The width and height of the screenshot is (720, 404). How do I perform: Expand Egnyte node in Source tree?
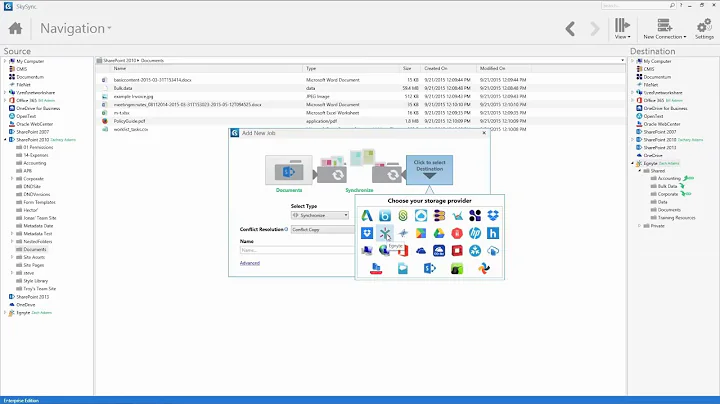(5, 313)
